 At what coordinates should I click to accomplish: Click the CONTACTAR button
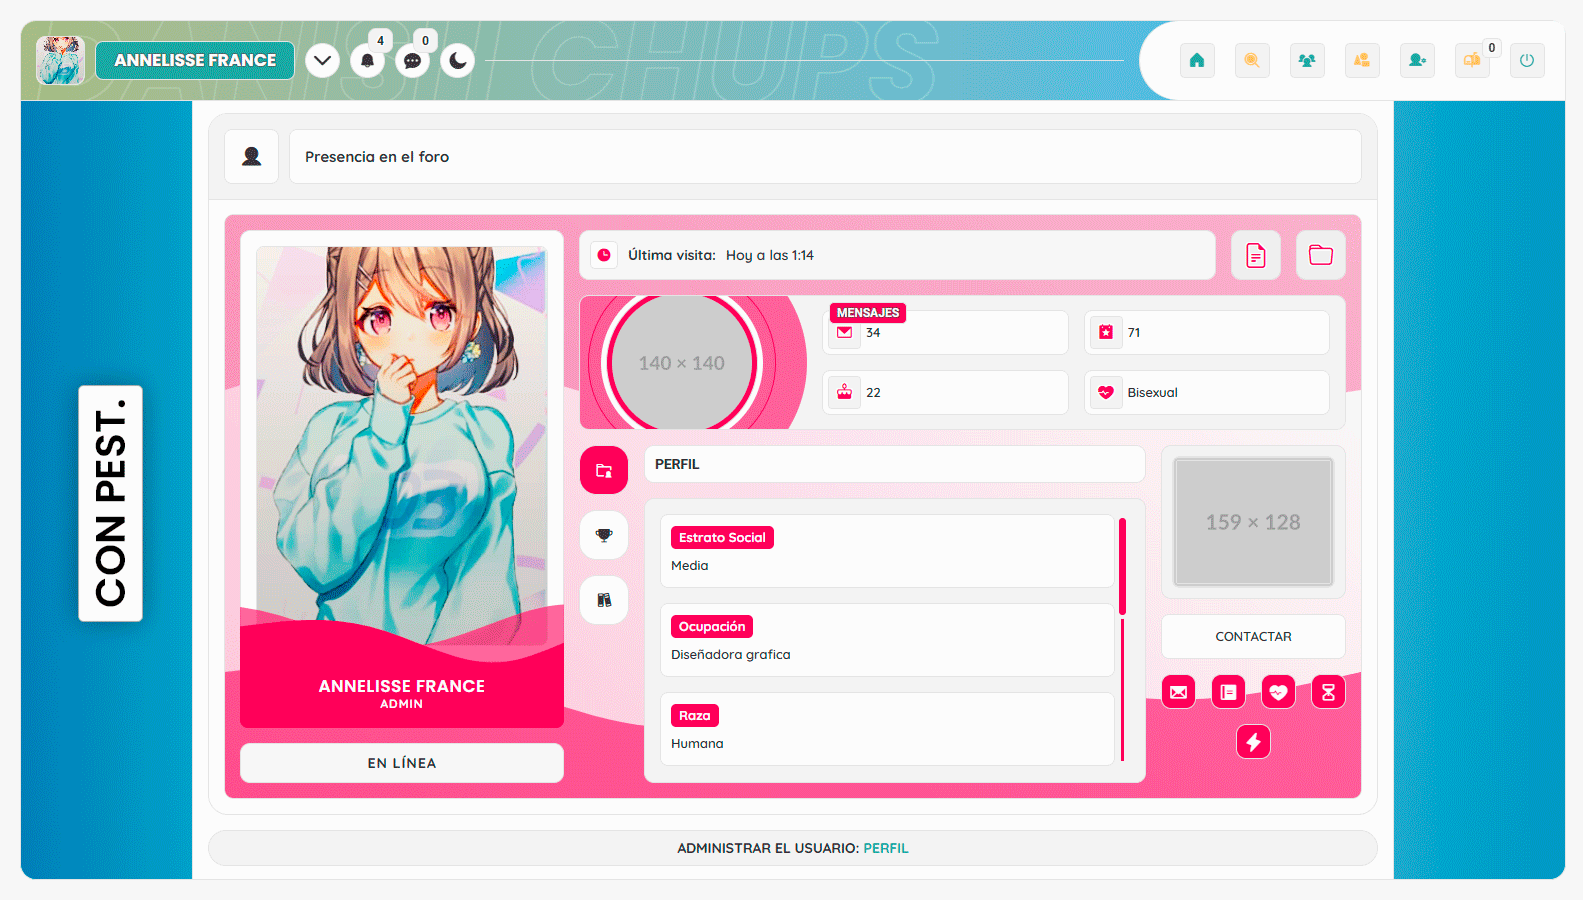click(x=1253, y=636)
